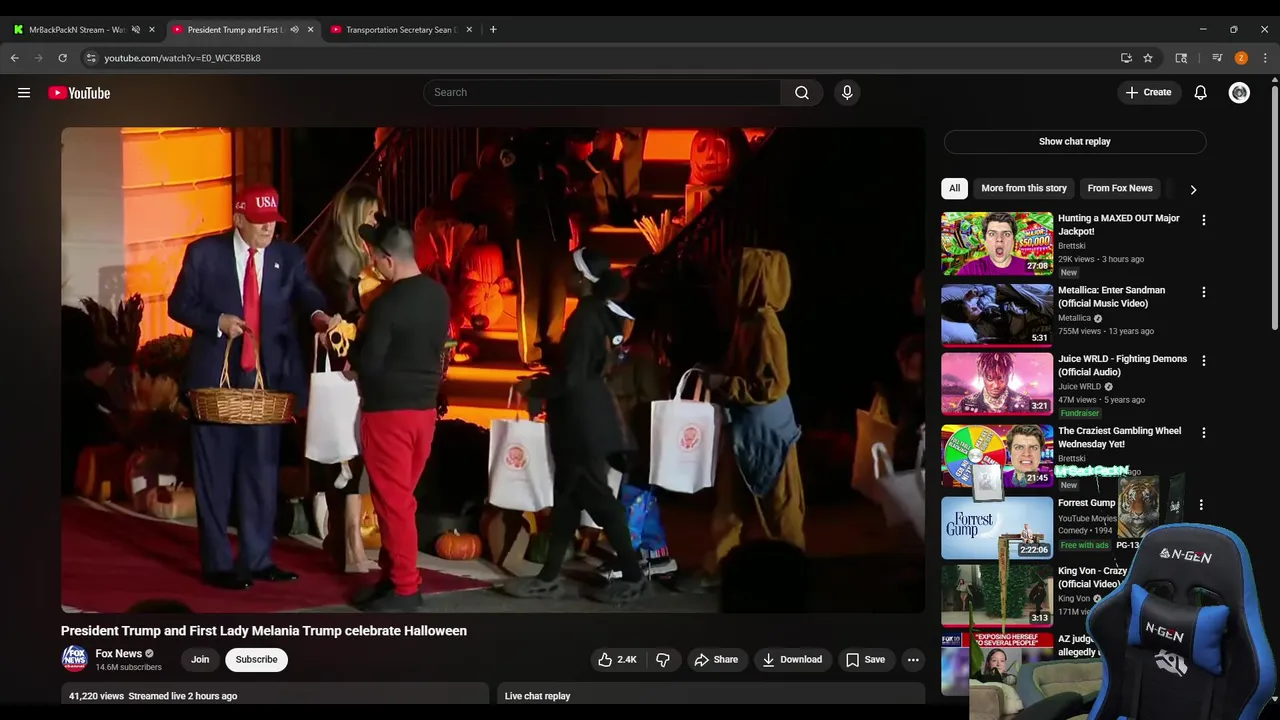The image size is (1280, 720).
Task: Select More from this story chip
Action: coord(1024,188)
